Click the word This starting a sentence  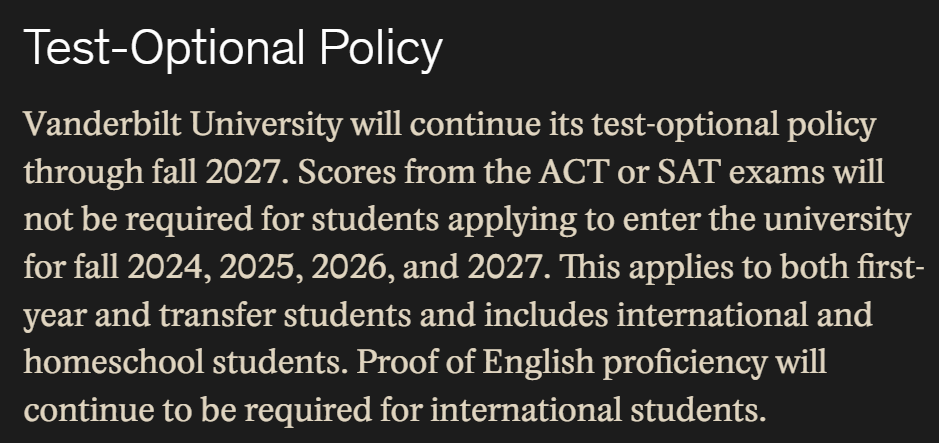point(589,267)
